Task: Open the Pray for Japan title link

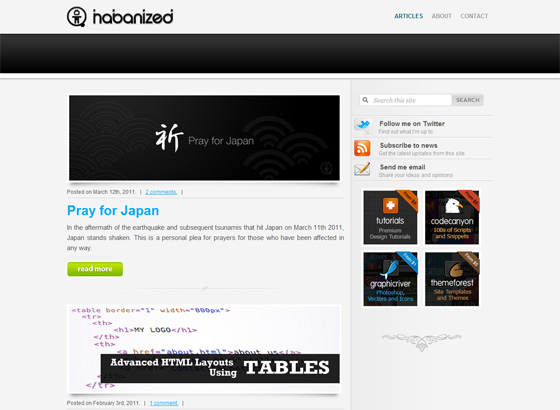Action: 113,211
